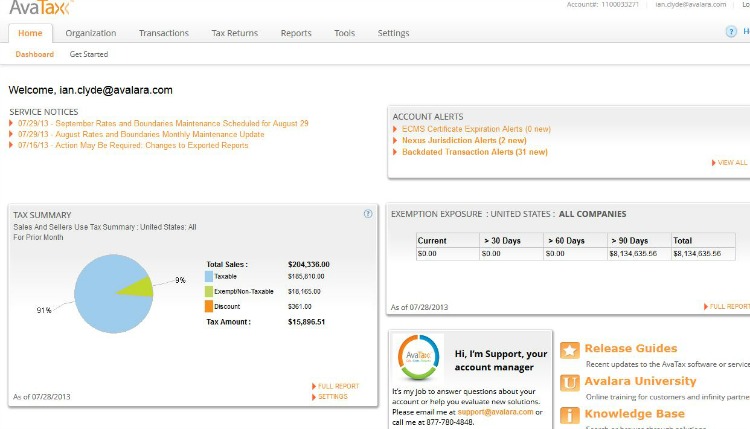
Task: Click the Taxable blue legend swatch
Action: tap(210, 276)
